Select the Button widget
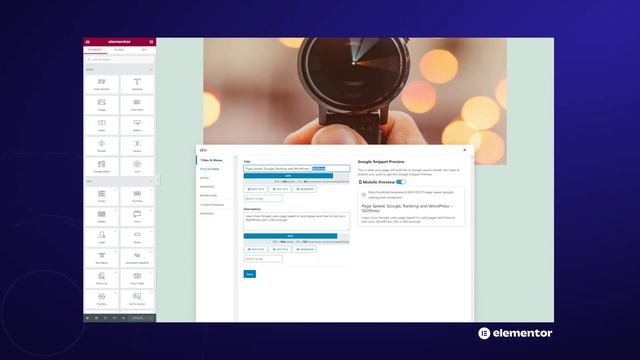640x360 pixels. pyautogui.click(x=137, y=125)
